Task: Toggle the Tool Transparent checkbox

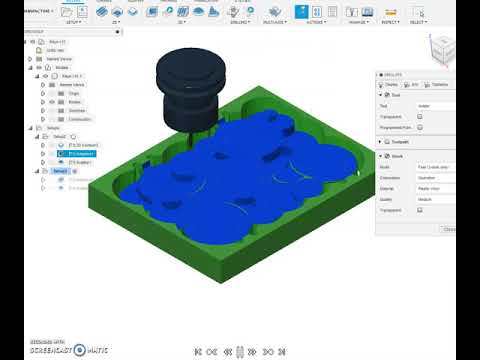Action: tap(420, 117)
